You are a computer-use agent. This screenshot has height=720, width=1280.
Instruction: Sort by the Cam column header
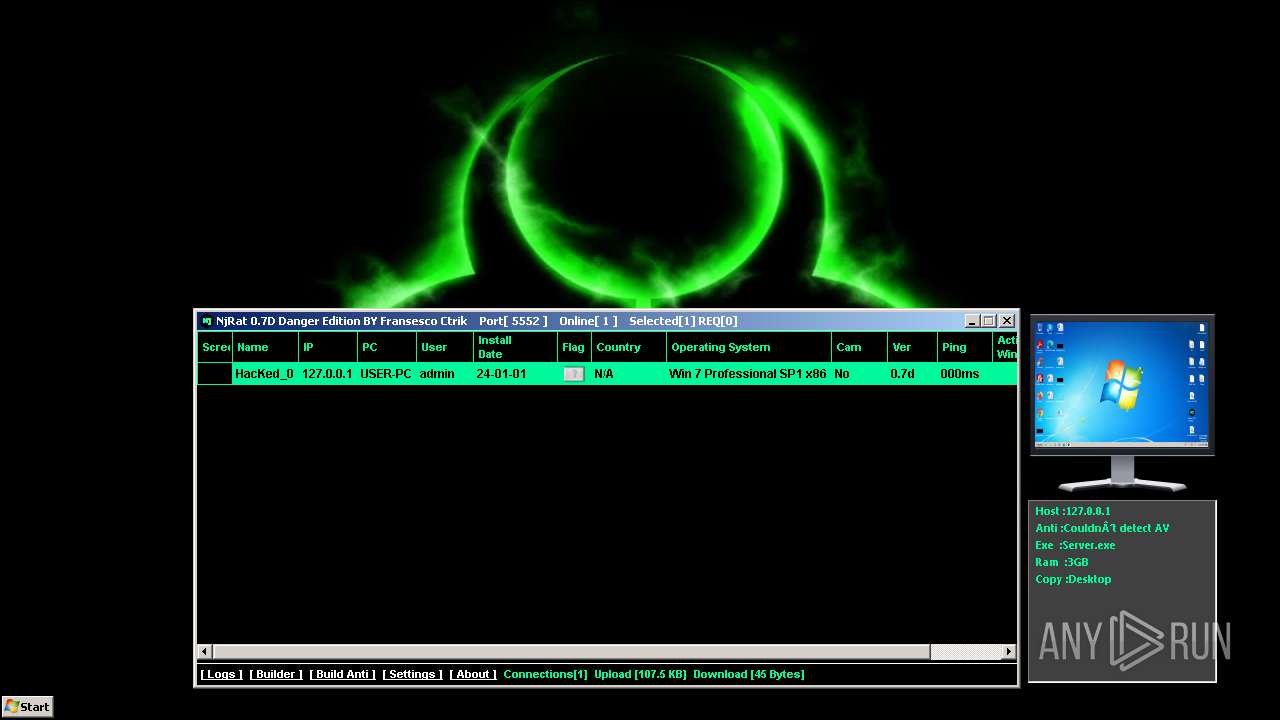click(x=859, y=347)
